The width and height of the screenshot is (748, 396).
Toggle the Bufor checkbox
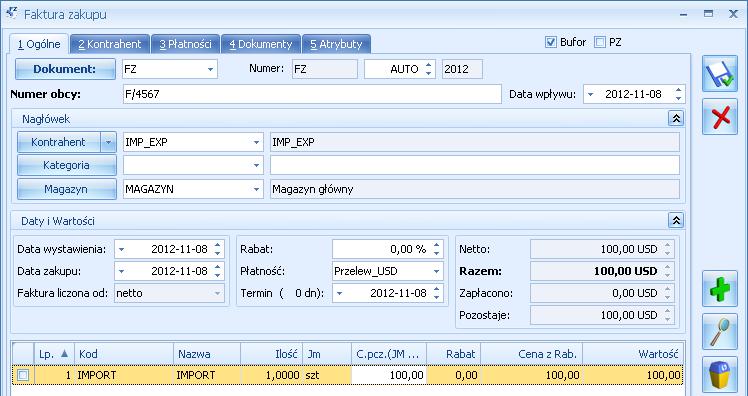point(551,42)
